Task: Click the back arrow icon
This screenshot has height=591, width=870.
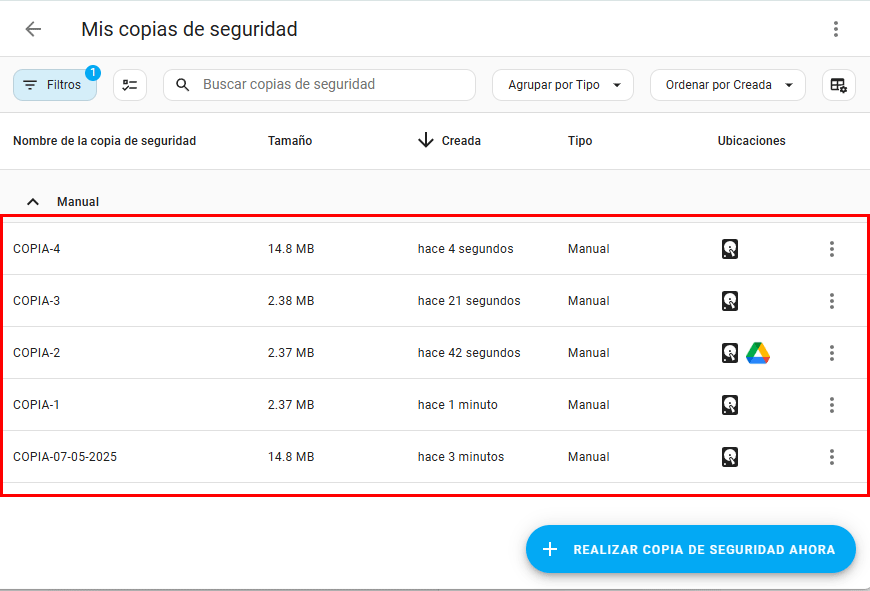Action: coord(33,29)
